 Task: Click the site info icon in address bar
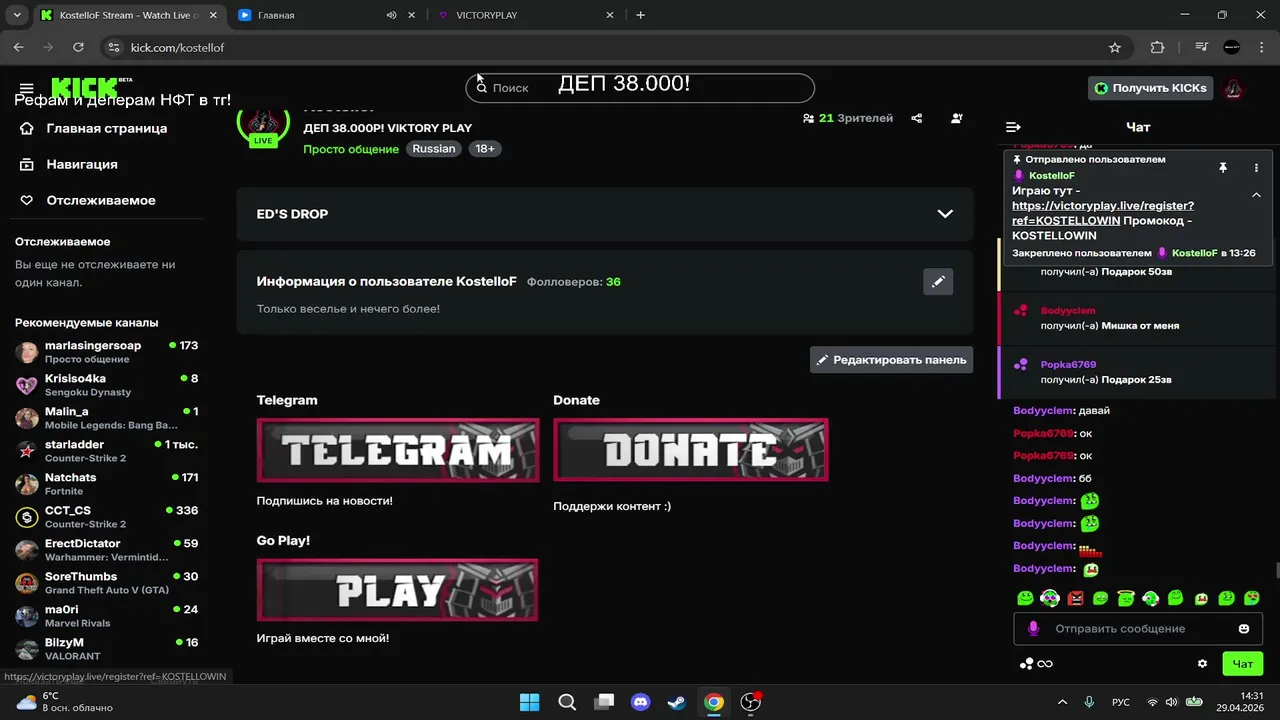[114, 47]
